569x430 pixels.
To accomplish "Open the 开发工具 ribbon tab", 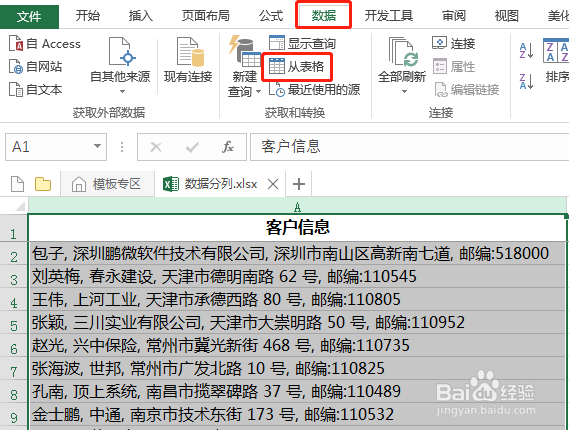I will point(389,16).
